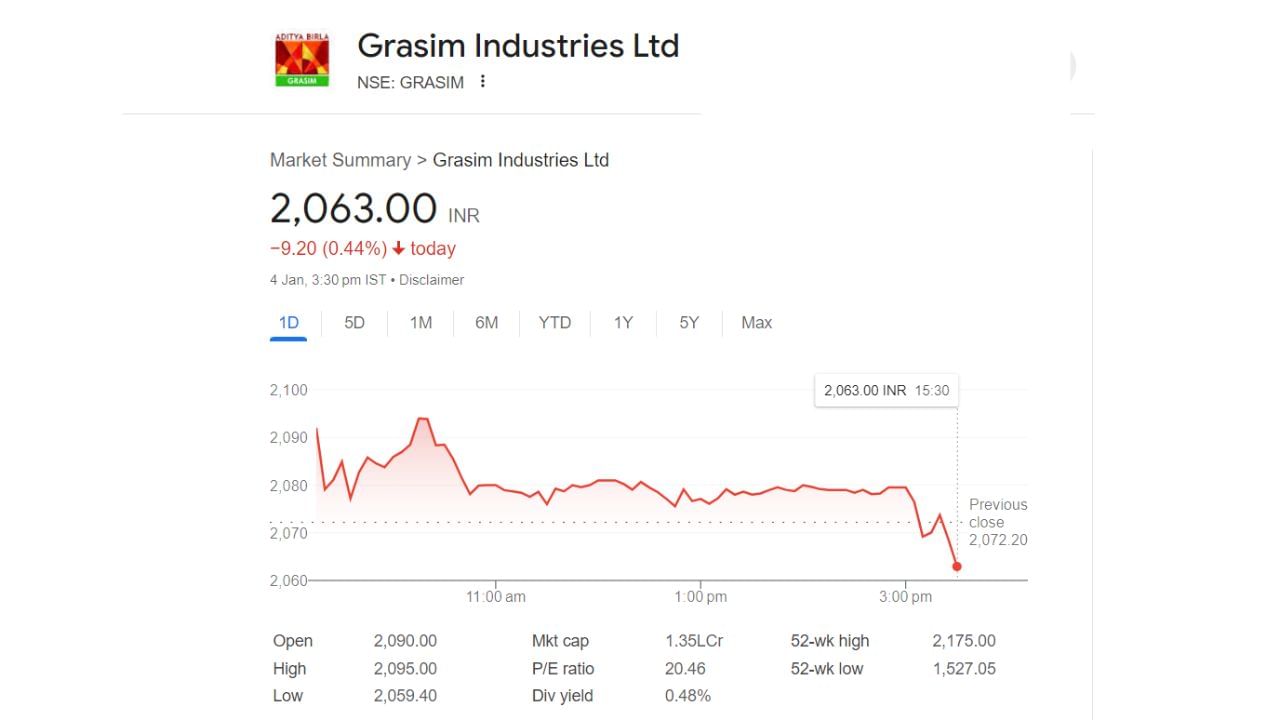Show the Max history chart
1280x720 pixels.
[x=756, y=323]
